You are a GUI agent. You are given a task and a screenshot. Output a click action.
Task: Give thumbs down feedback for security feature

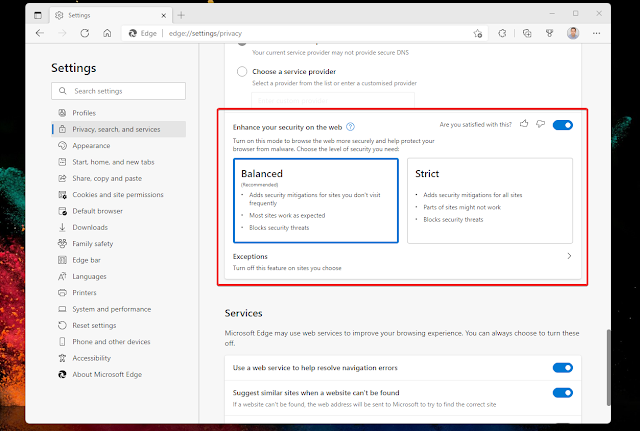[540, 124]
